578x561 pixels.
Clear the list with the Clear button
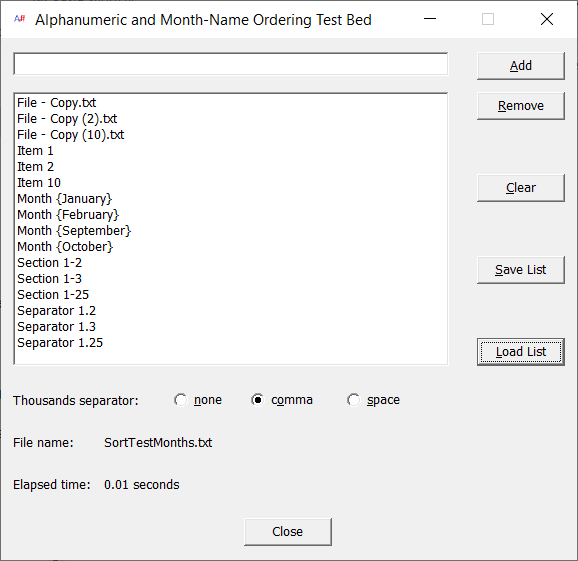pyautogui.click(x=520, y=188)
